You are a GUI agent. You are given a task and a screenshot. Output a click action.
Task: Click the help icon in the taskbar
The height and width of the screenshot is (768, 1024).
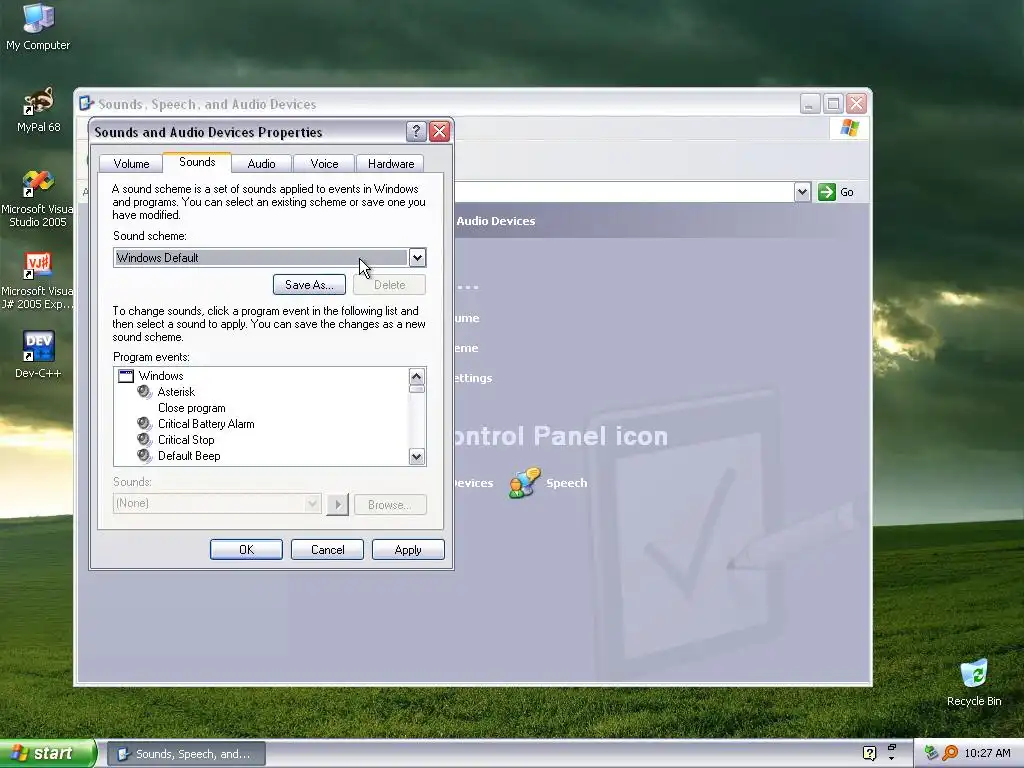point(869,753)
